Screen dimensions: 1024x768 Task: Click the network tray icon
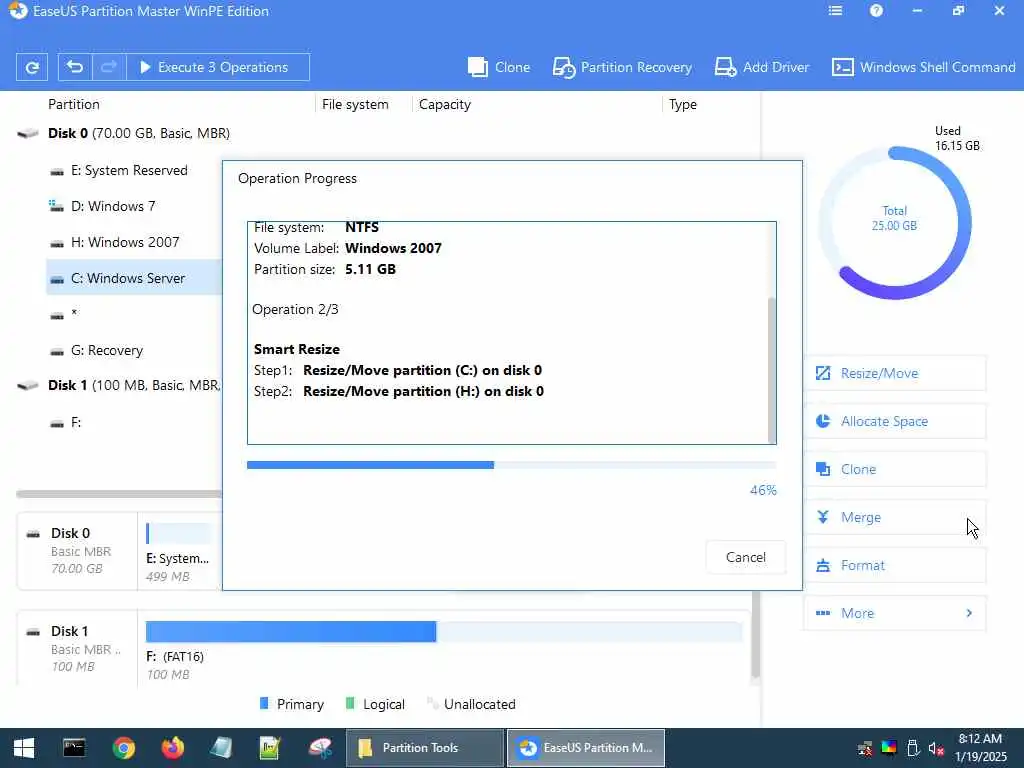pyautogui.click(x=865, y=748)
